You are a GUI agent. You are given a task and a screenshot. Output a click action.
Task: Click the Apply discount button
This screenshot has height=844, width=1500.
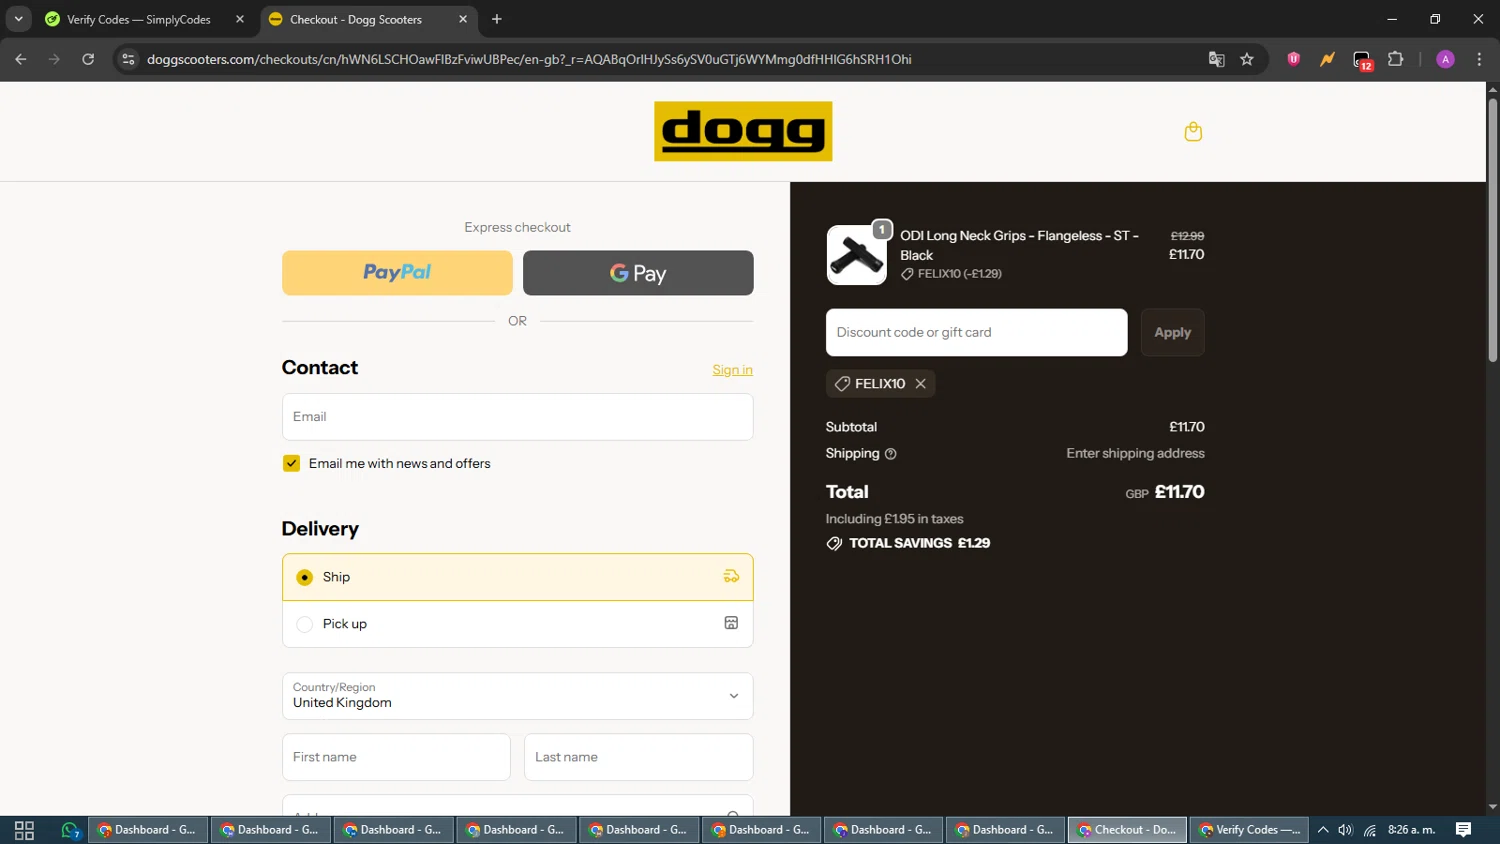point(1172,332)
